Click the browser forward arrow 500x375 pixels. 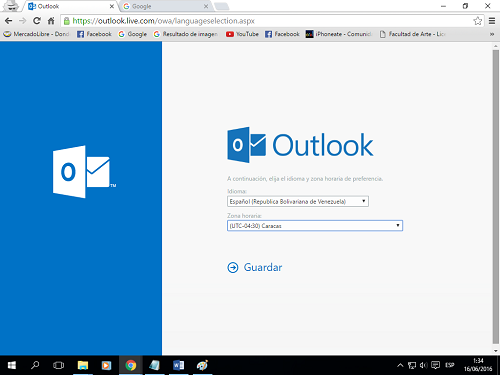point(22,21)
